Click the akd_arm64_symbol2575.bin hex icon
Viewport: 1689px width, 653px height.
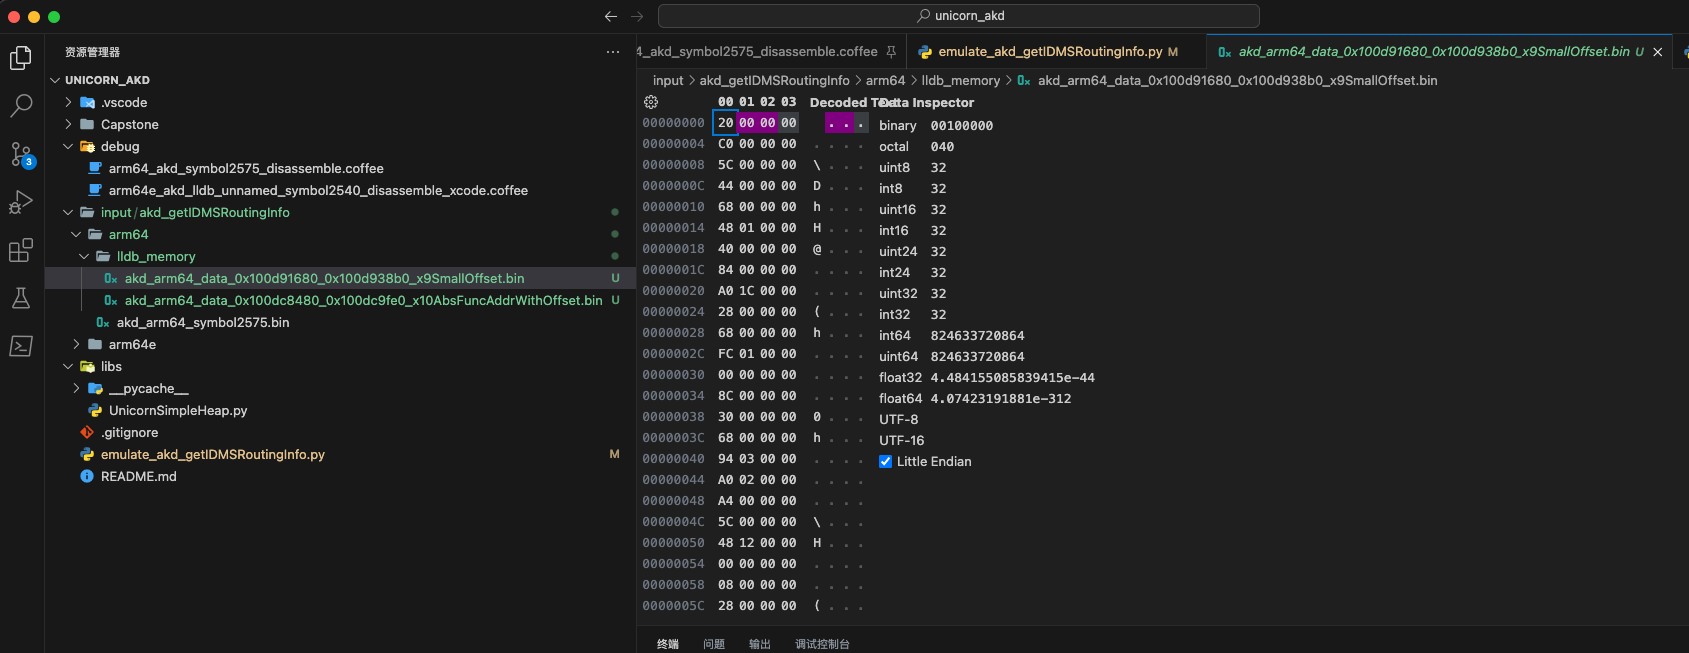(103, 322)
